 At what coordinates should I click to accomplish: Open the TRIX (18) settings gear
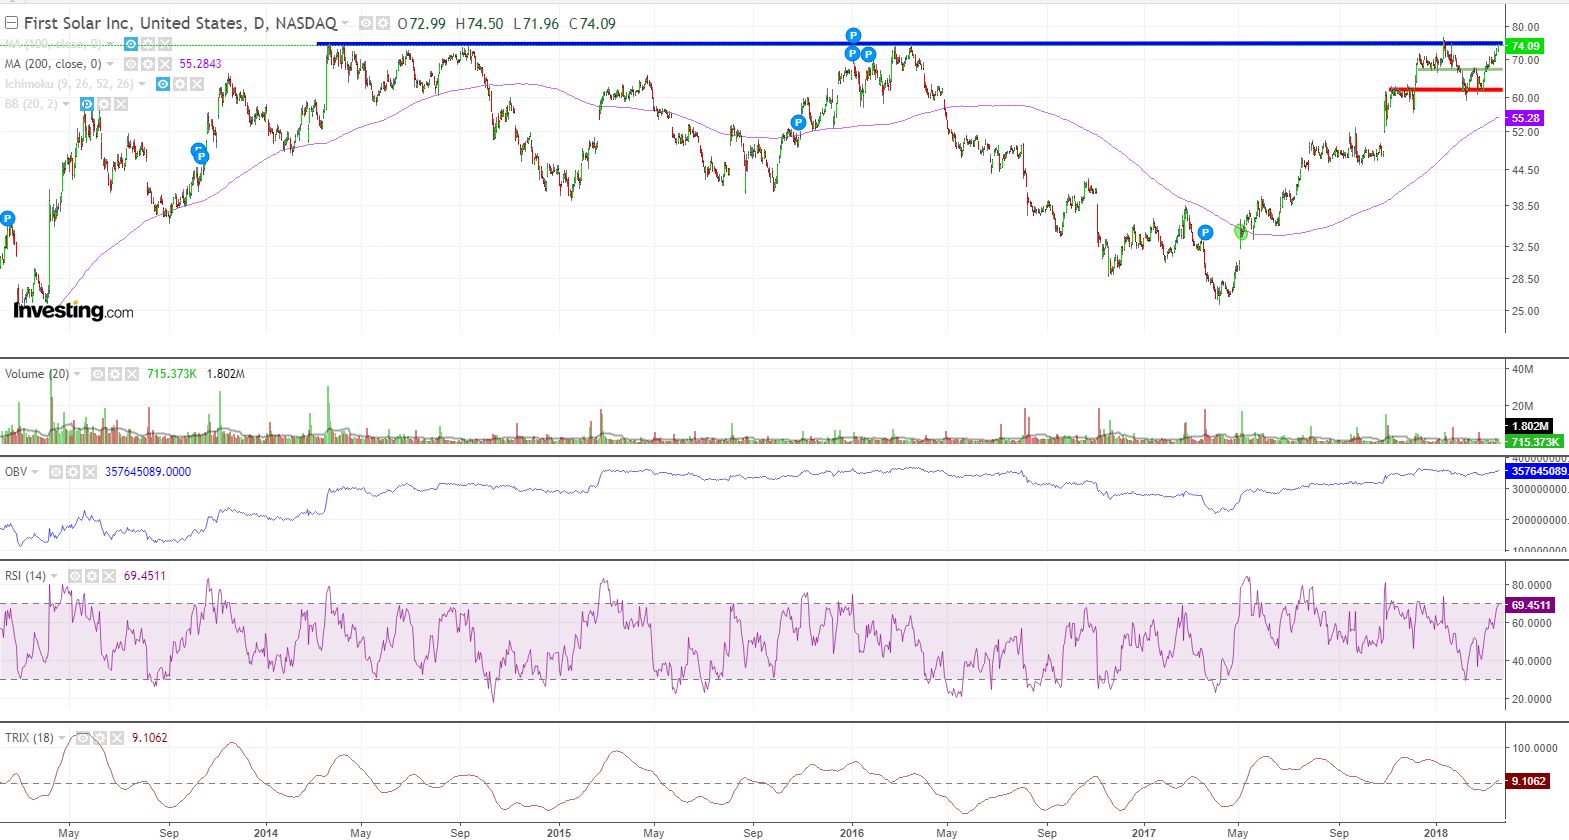[x=100, y=738]
